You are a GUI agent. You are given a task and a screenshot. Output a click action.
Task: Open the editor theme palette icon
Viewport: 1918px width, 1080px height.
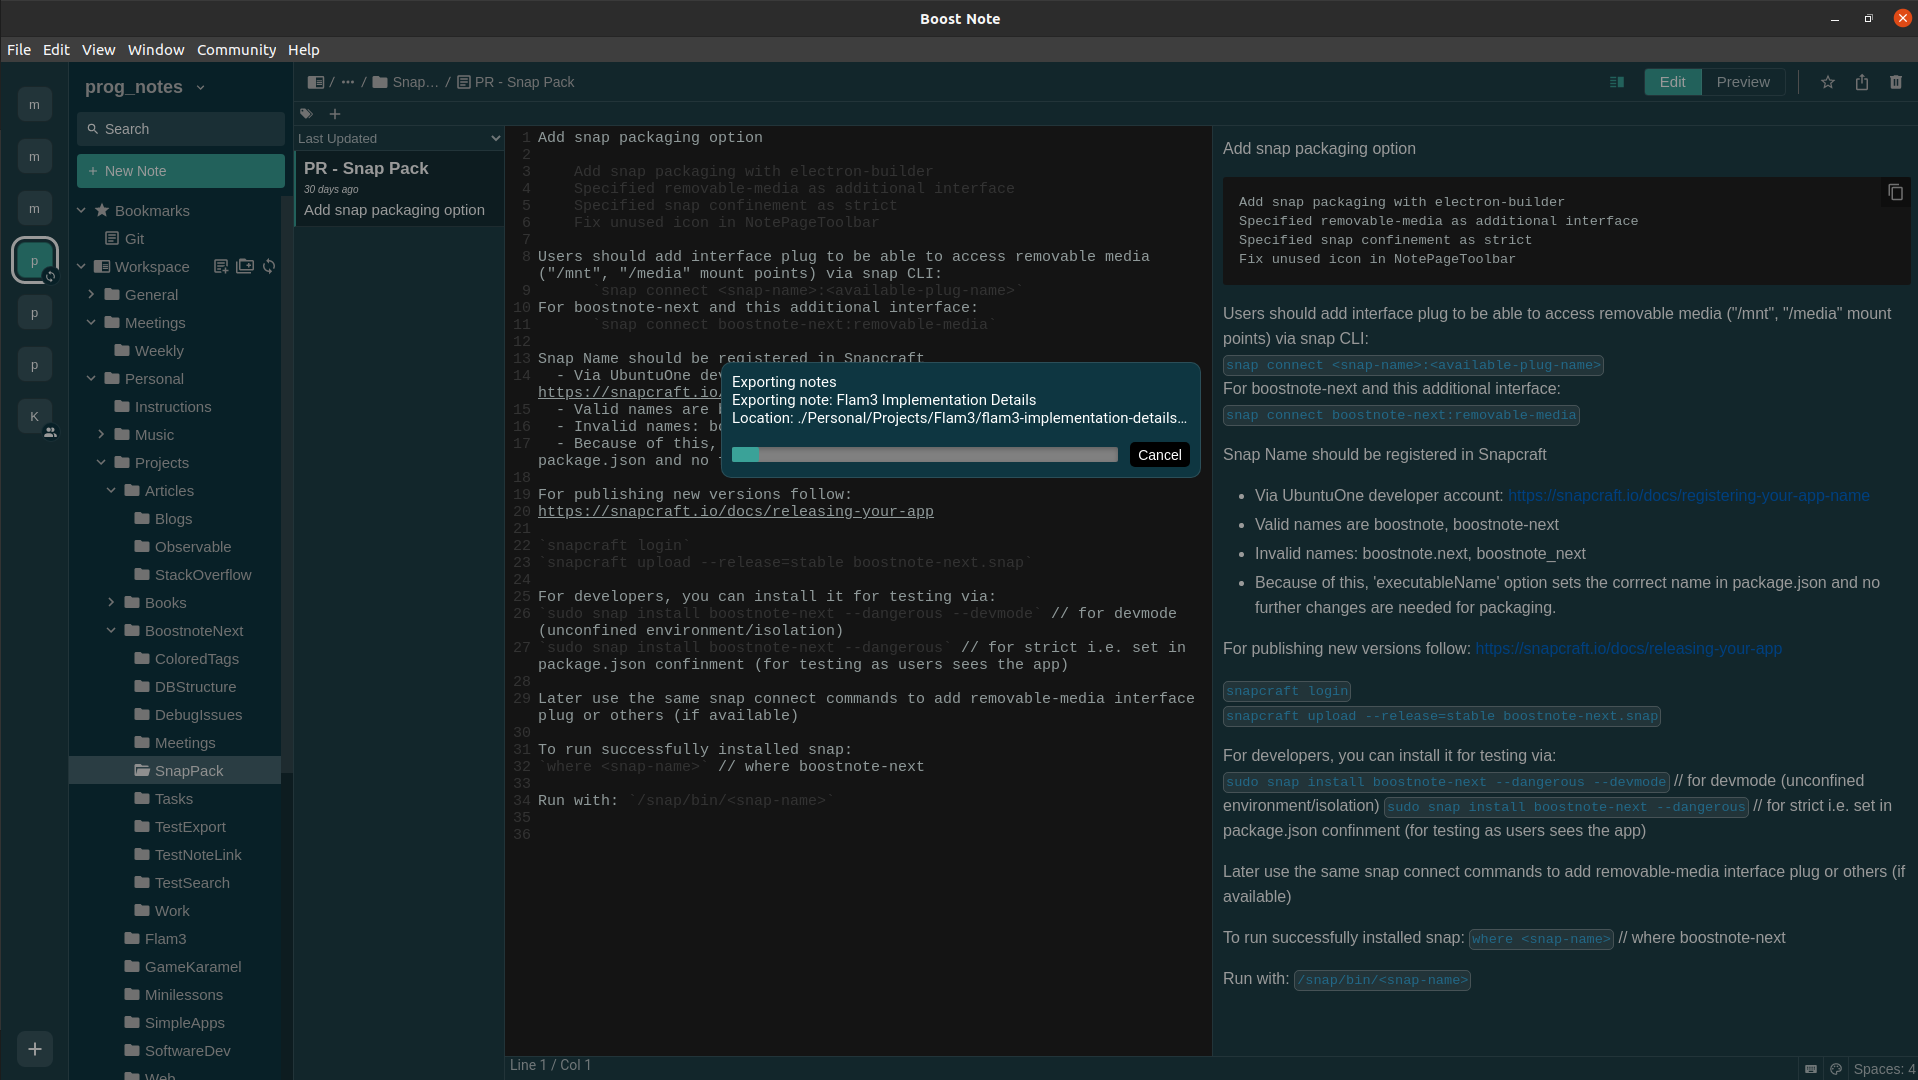coord(1836,1069)
